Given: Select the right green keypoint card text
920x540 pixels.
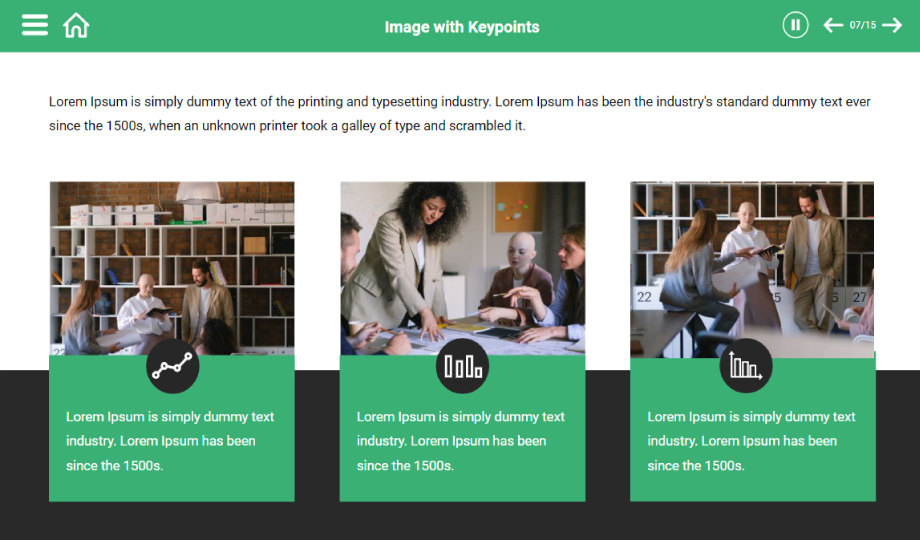Looking at the screenshot, I should coord(751,441).
